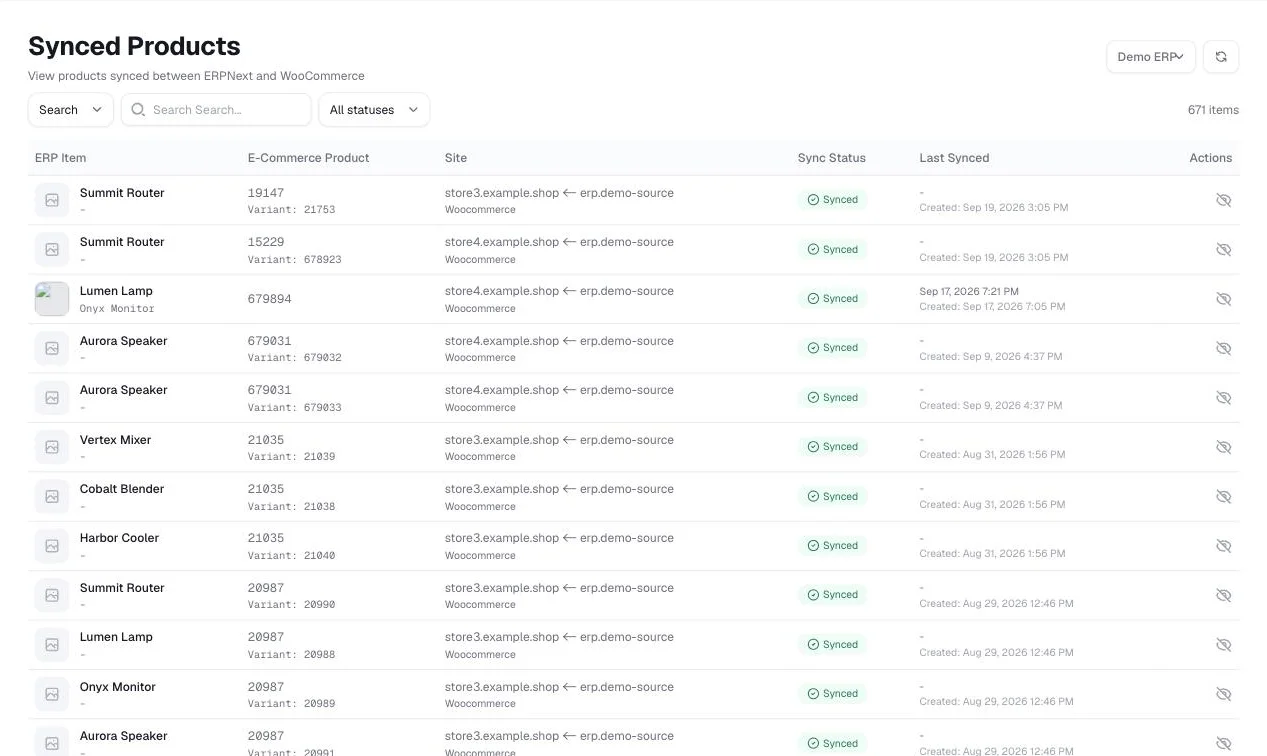Click the 671 items count text

tap(1213, 110)
